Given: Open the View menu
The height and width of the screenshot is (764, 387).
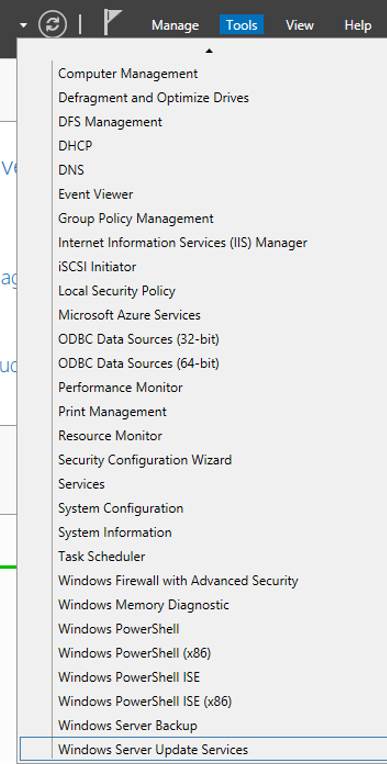Looking at the screenshot, I should (299, 25).
